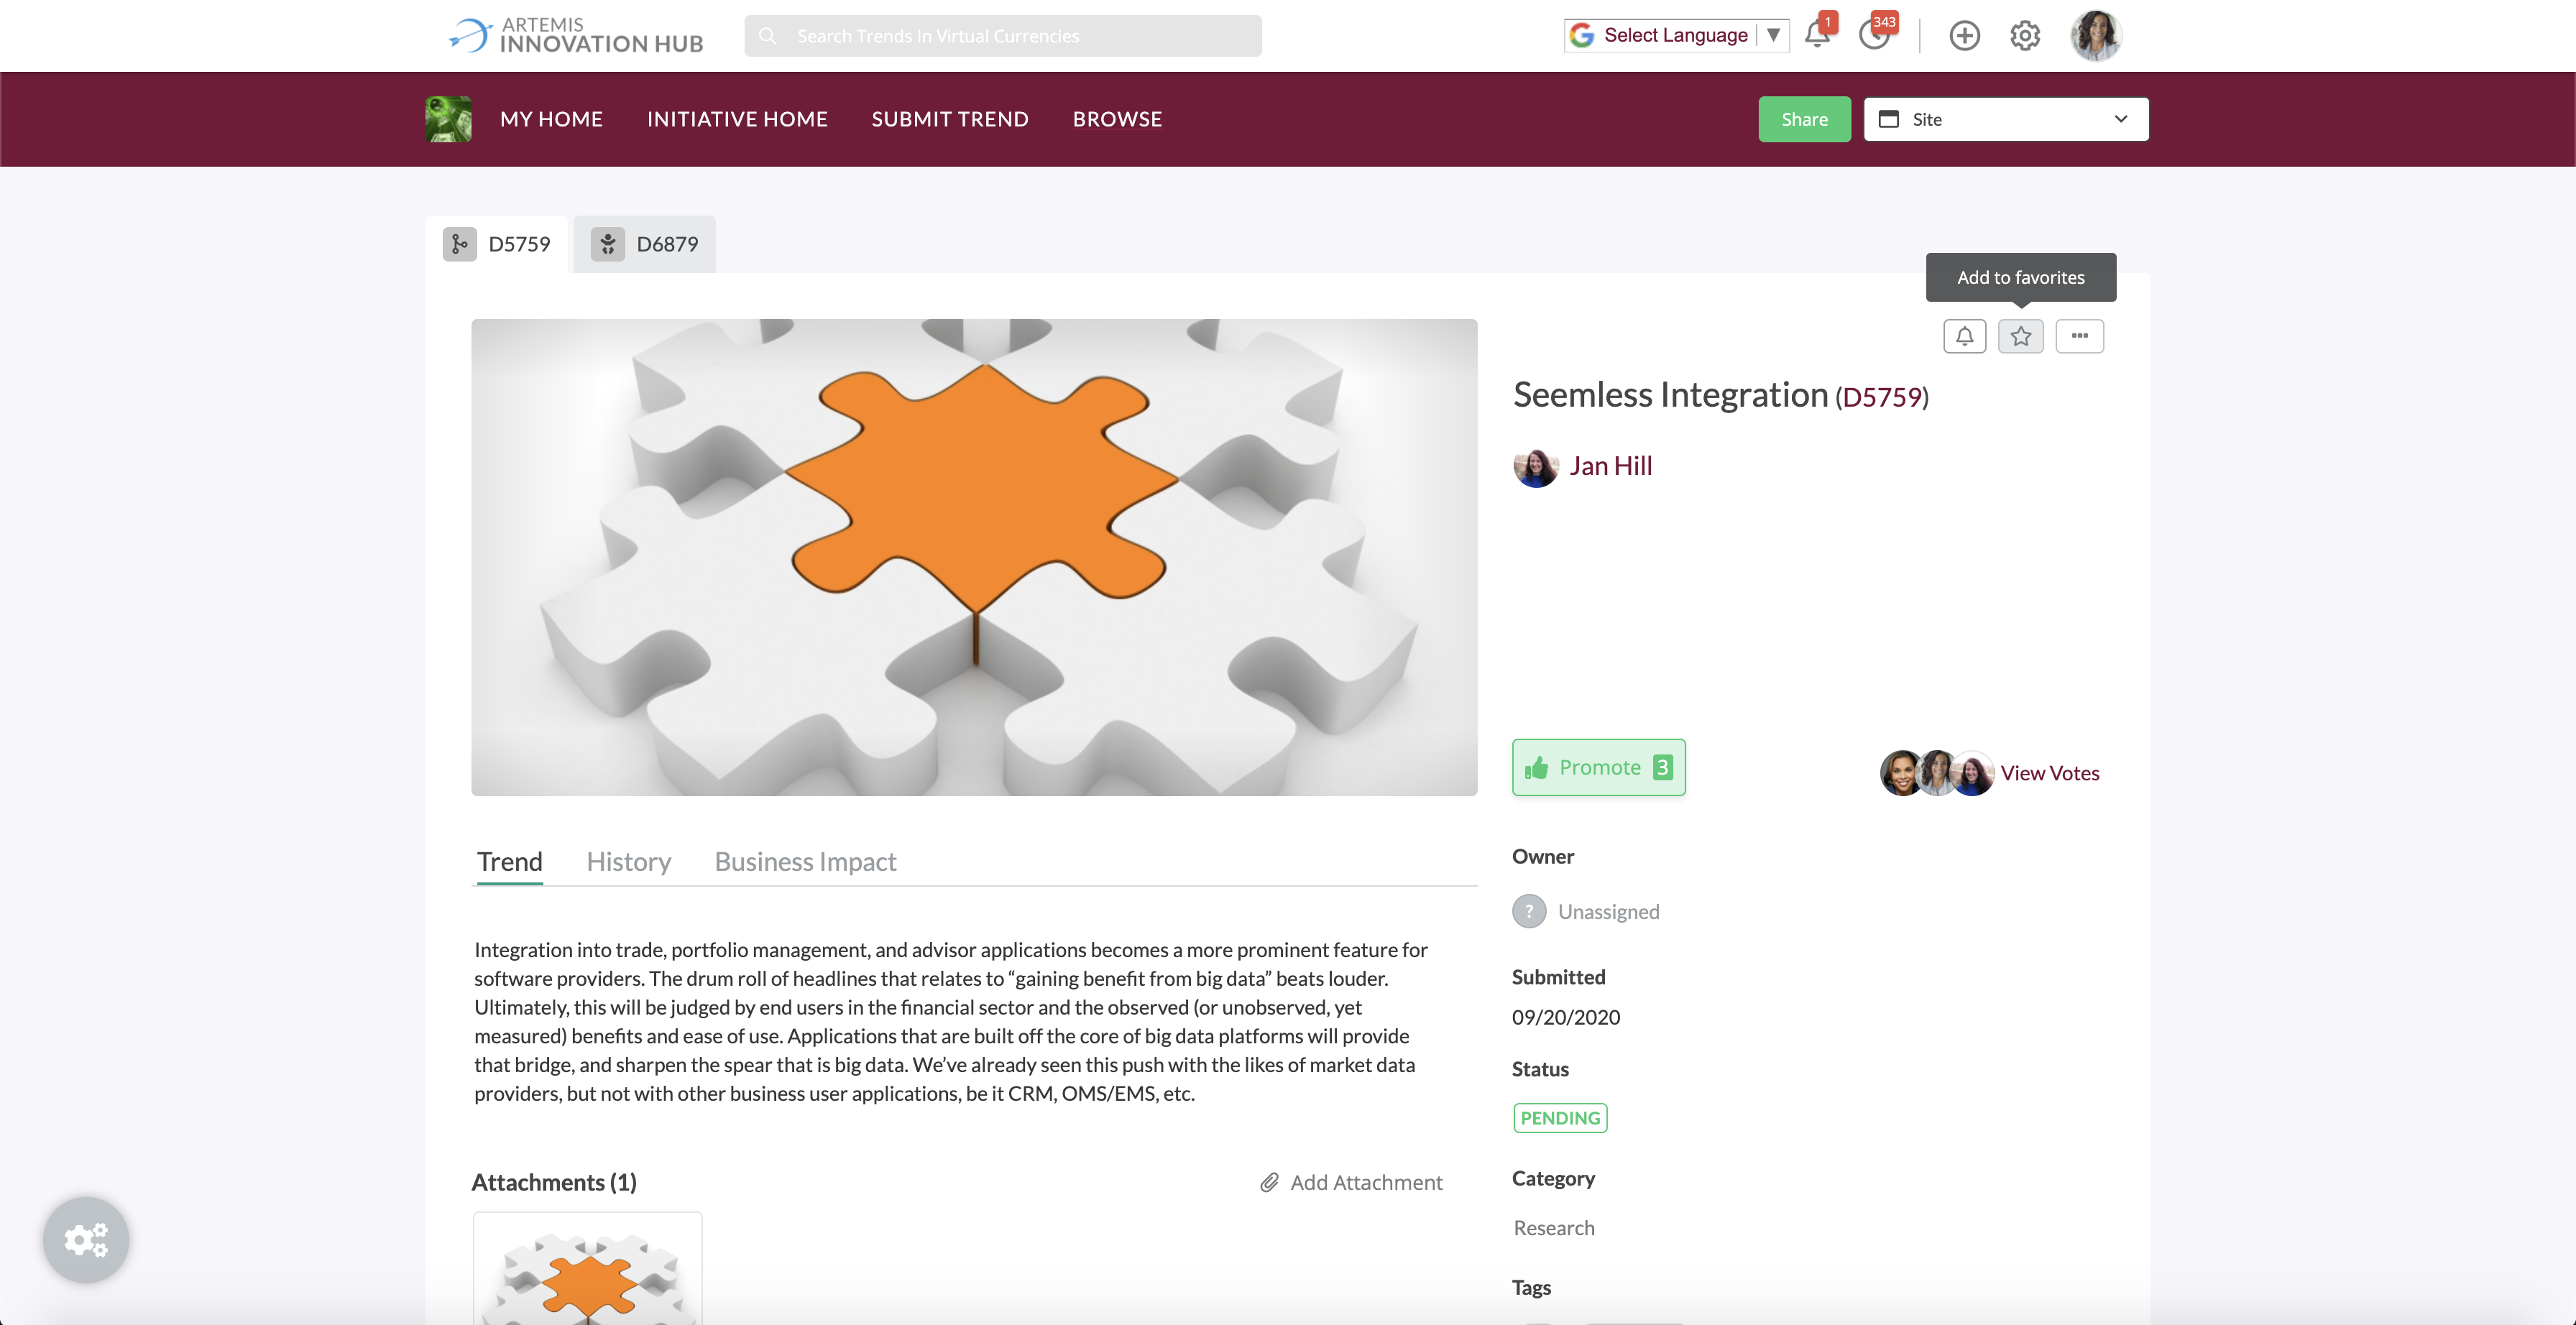Open the floating admin gears button
The image size is (2576, 1325).
click(x=86, y=1240)
